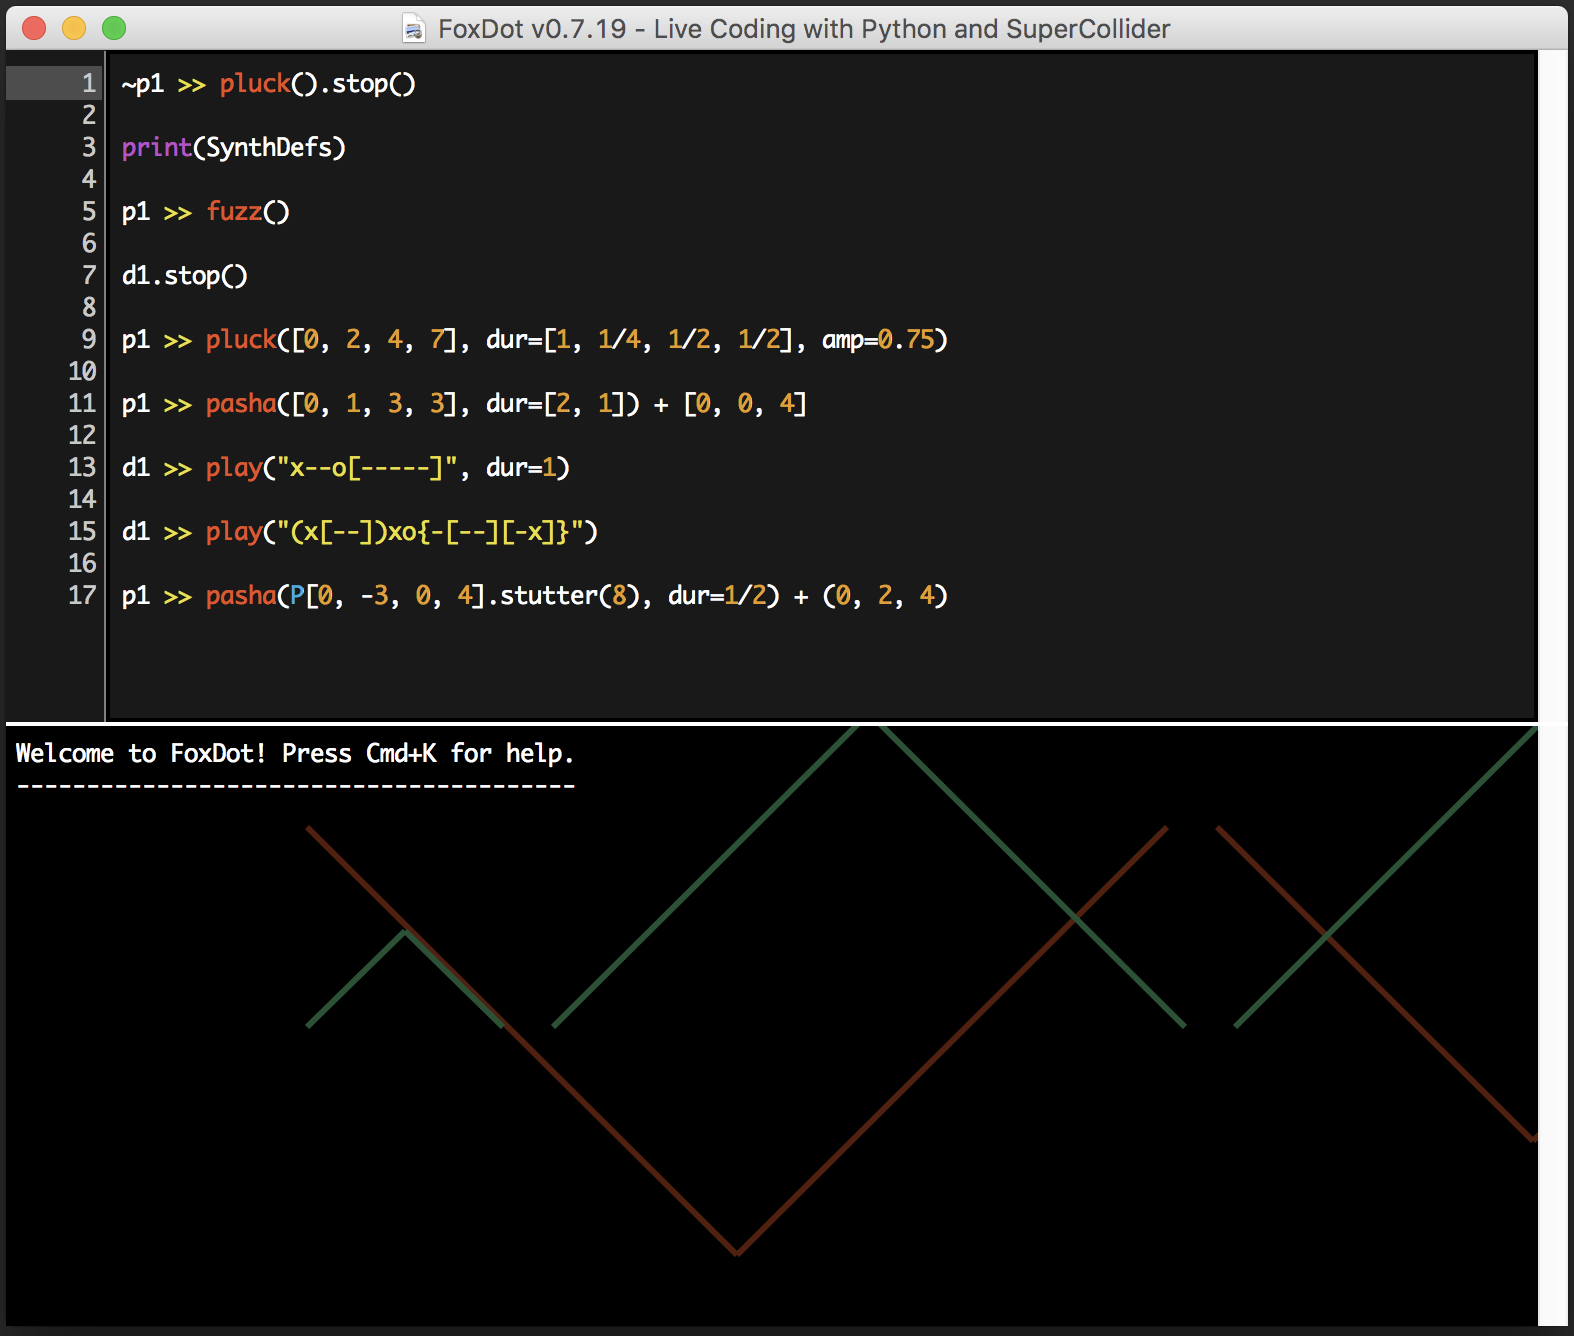
Task: Click the play line with "(x[--])xo{-[--][-x]}"
Action: coord(359,532)
